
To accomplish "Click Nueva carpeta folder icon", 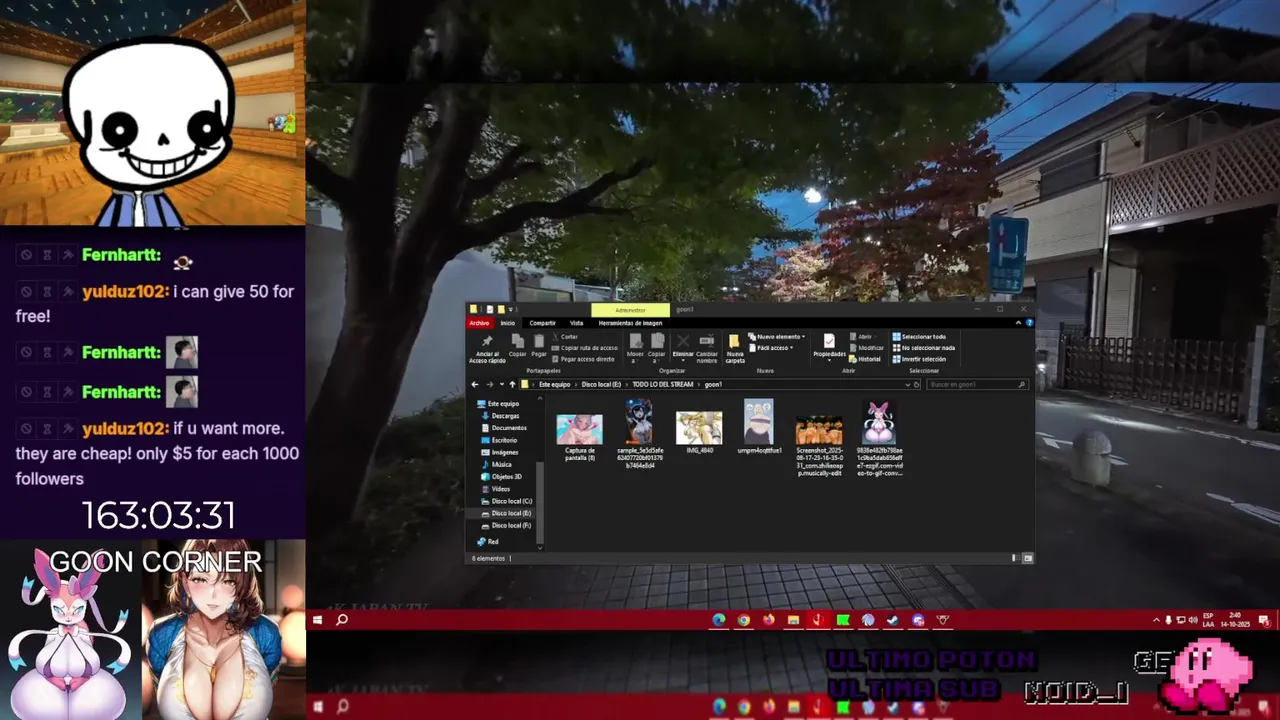I will point(734,342).
